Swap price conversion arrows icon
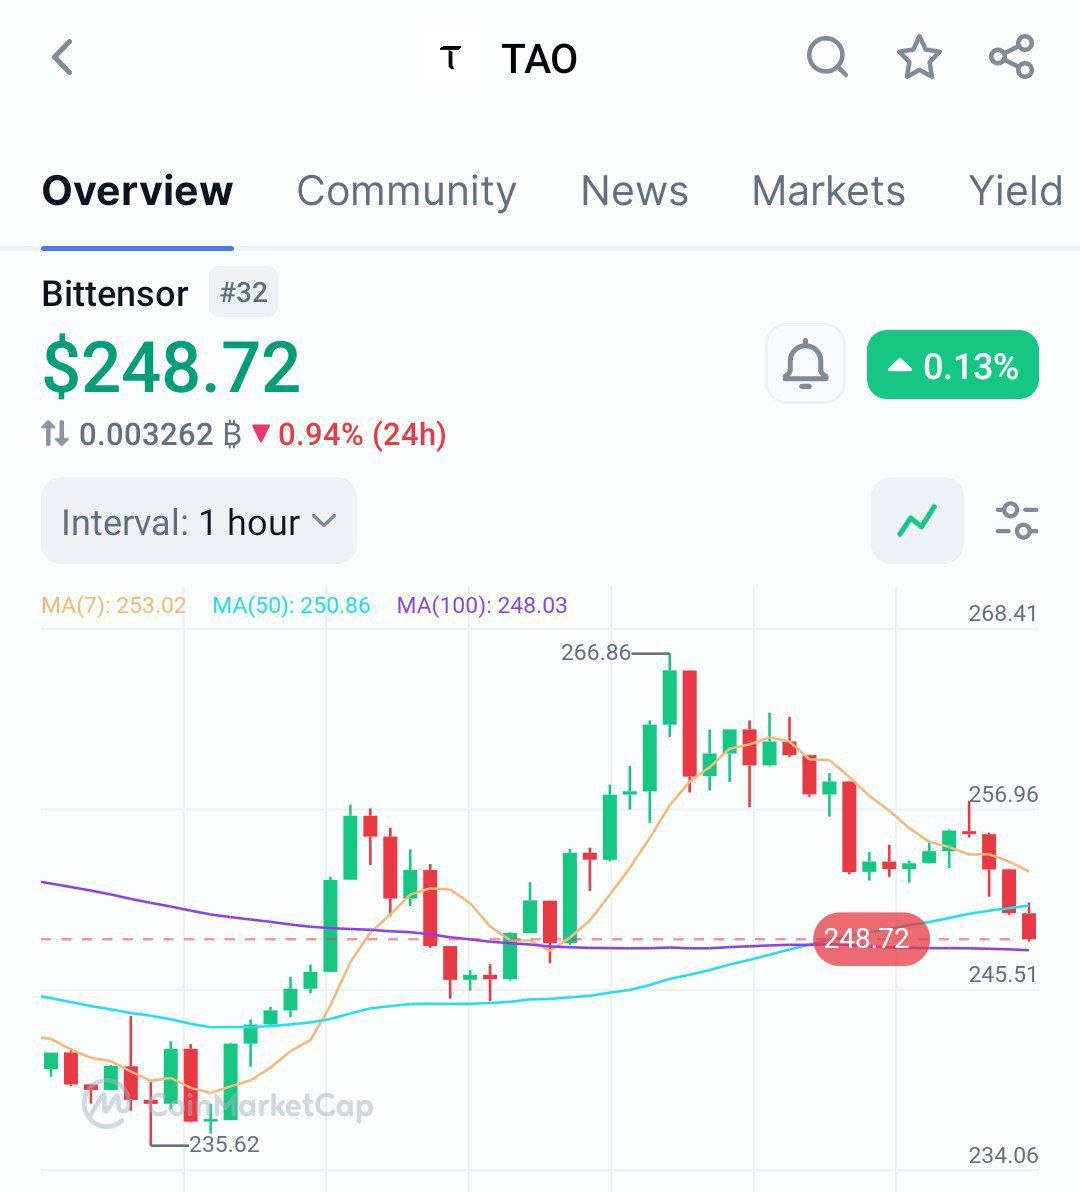The image size is (1080, 1192). (55, 434)
